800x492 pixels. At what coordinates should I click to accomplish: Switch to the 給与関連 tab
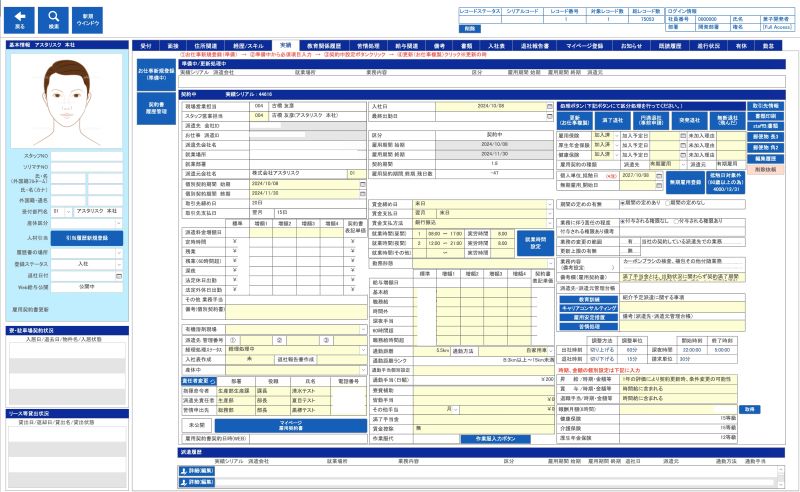(x=406, y=46)
